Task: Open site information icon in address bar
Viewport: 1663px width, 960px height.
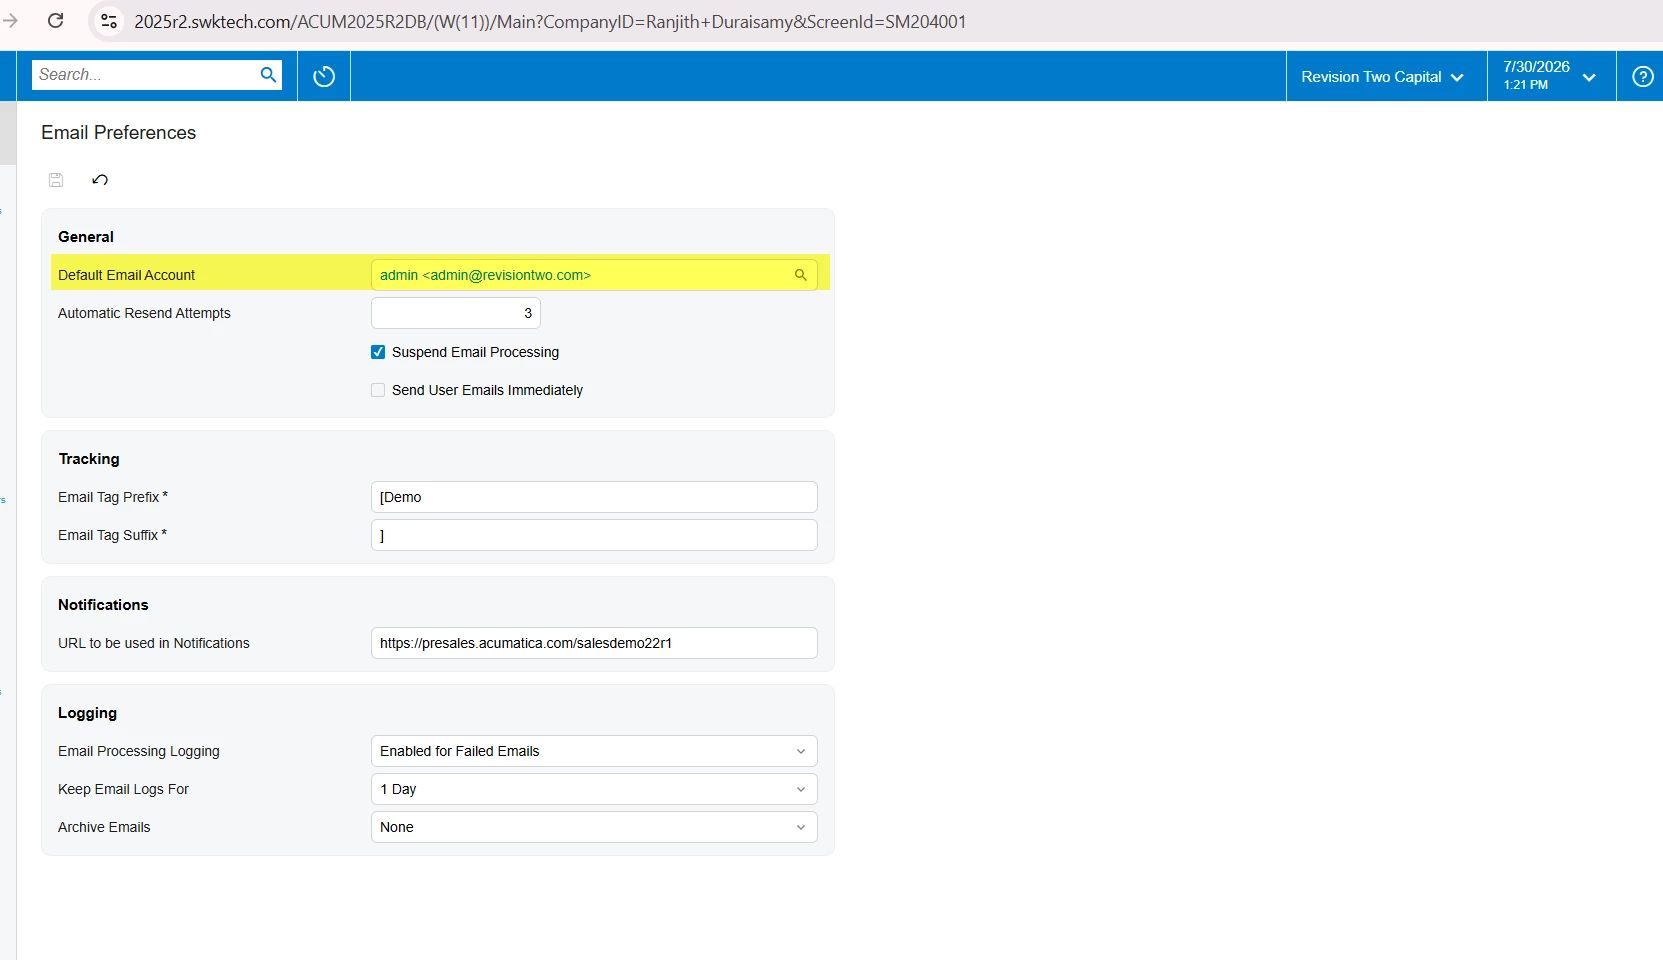Action: [109, 21]
